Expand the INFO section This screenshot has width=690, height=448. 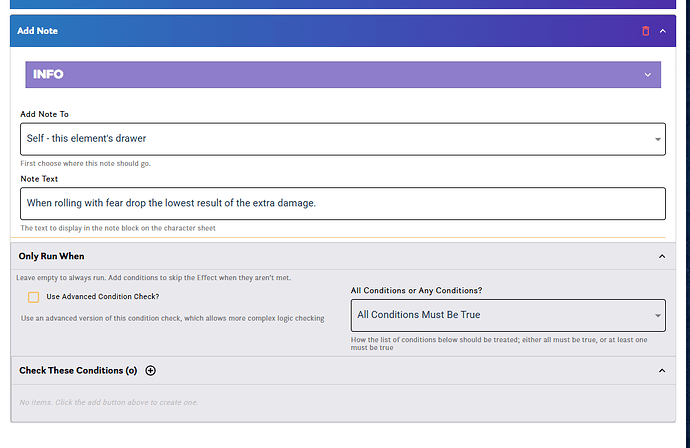[648, 75]
